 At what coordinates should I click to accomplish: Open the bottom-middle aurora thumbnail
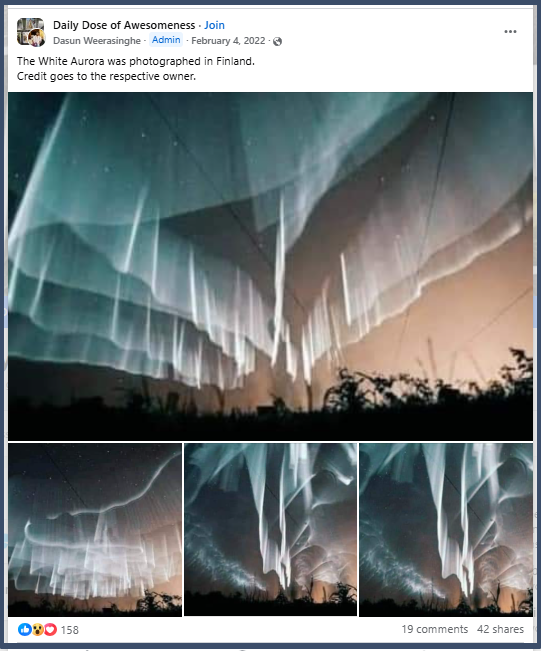coord(270,530)
